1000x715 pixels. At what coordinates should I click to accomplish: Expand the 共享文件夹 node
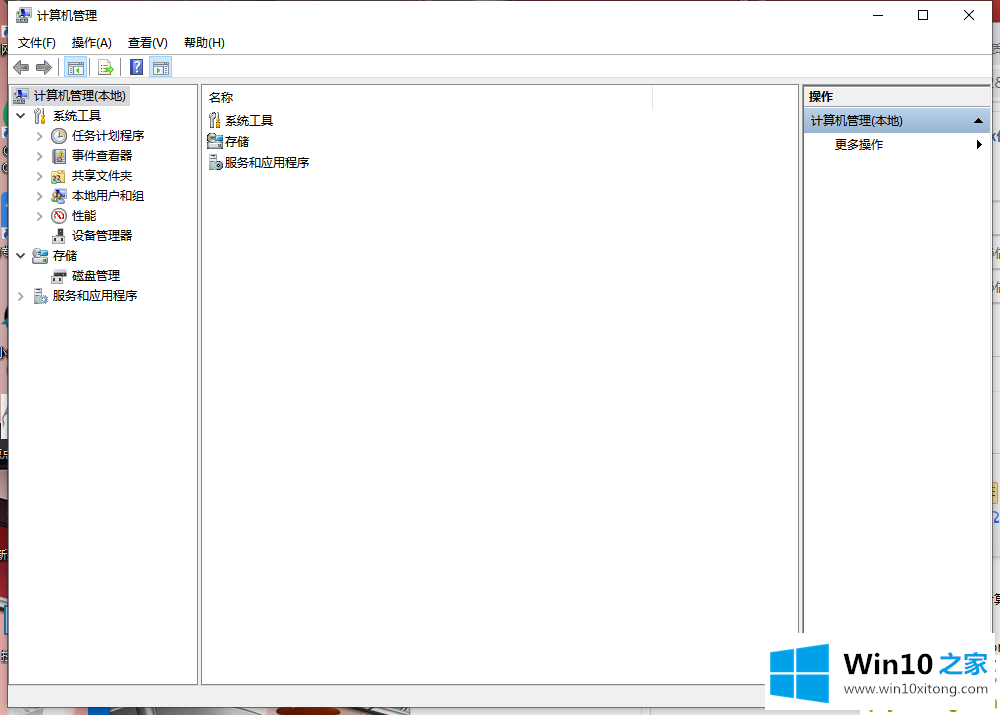[x=40, y=176]
